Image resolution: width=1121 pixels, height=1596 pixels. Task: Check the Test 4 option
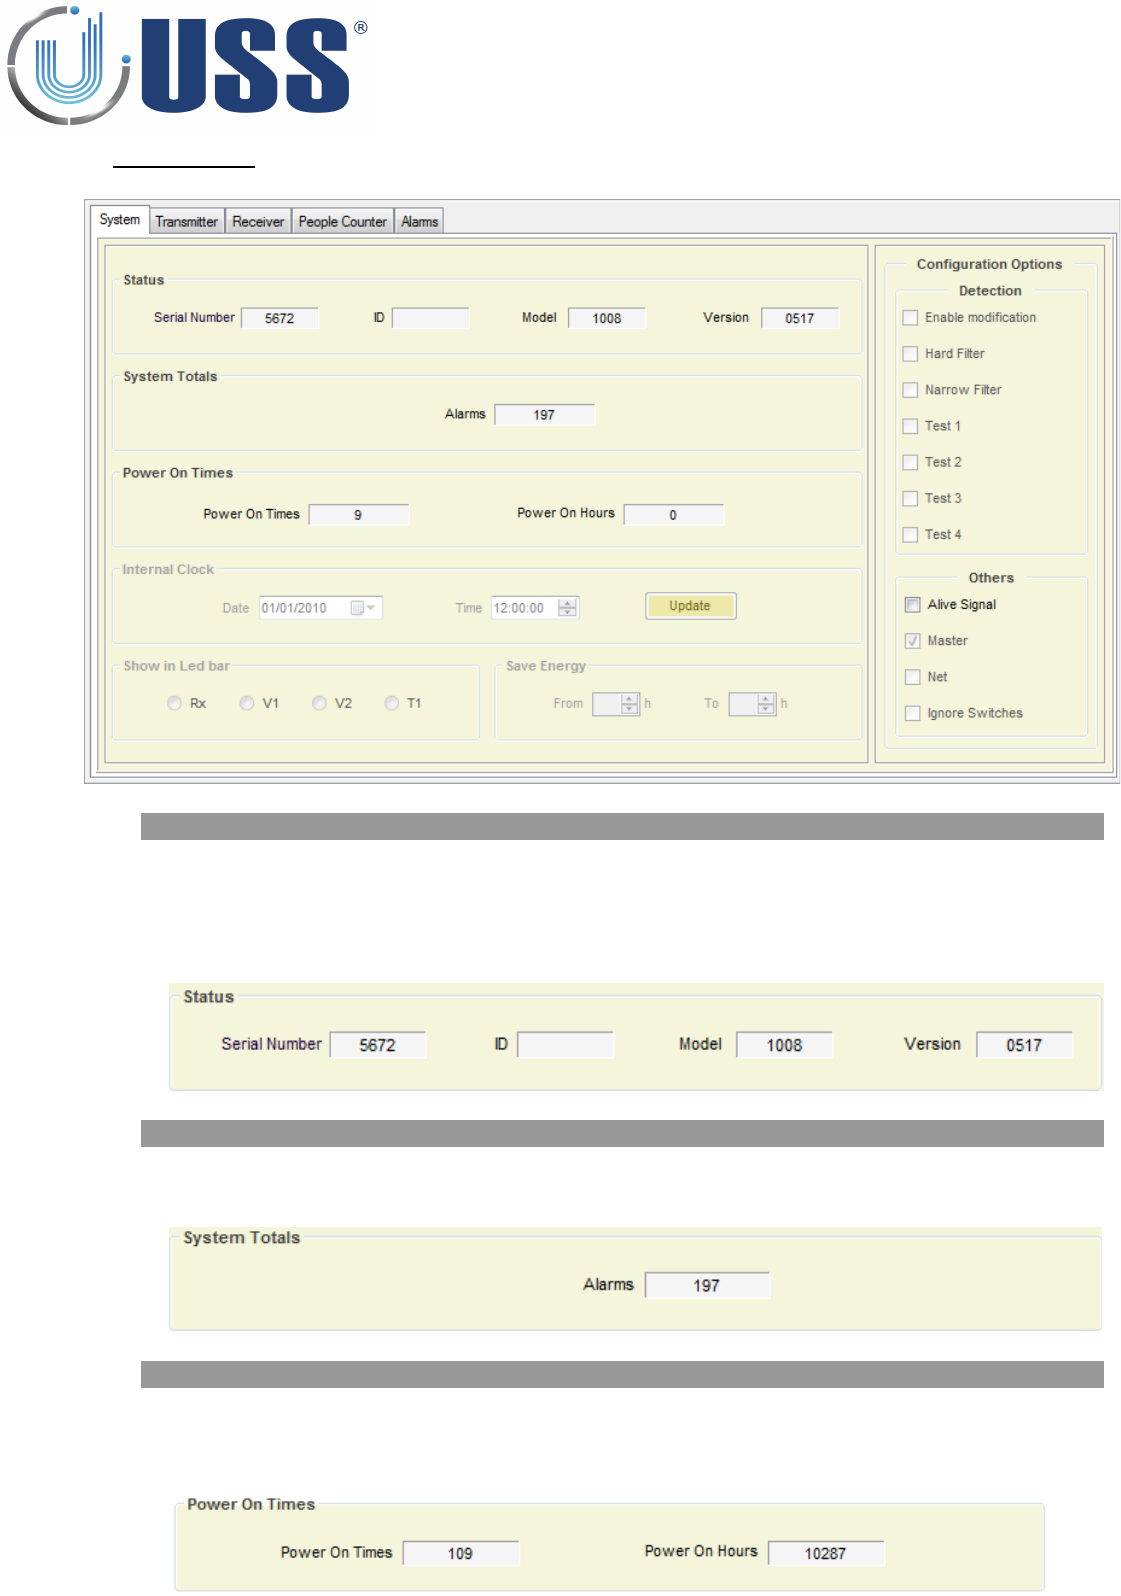click(910, 535)
